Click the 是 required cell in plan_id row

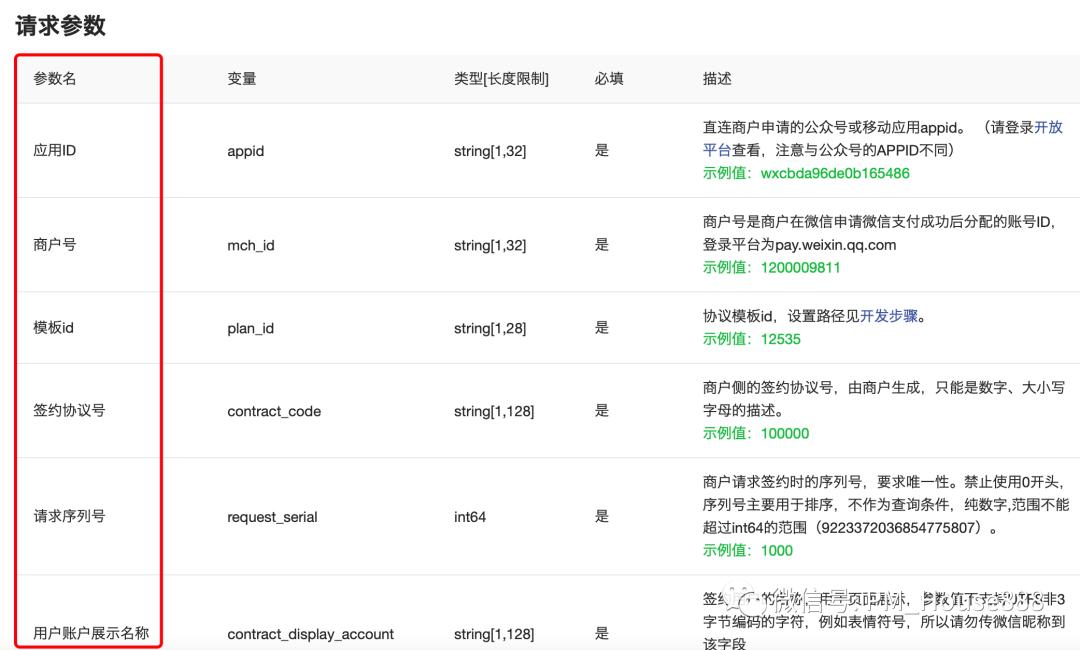tap(602, 328)
